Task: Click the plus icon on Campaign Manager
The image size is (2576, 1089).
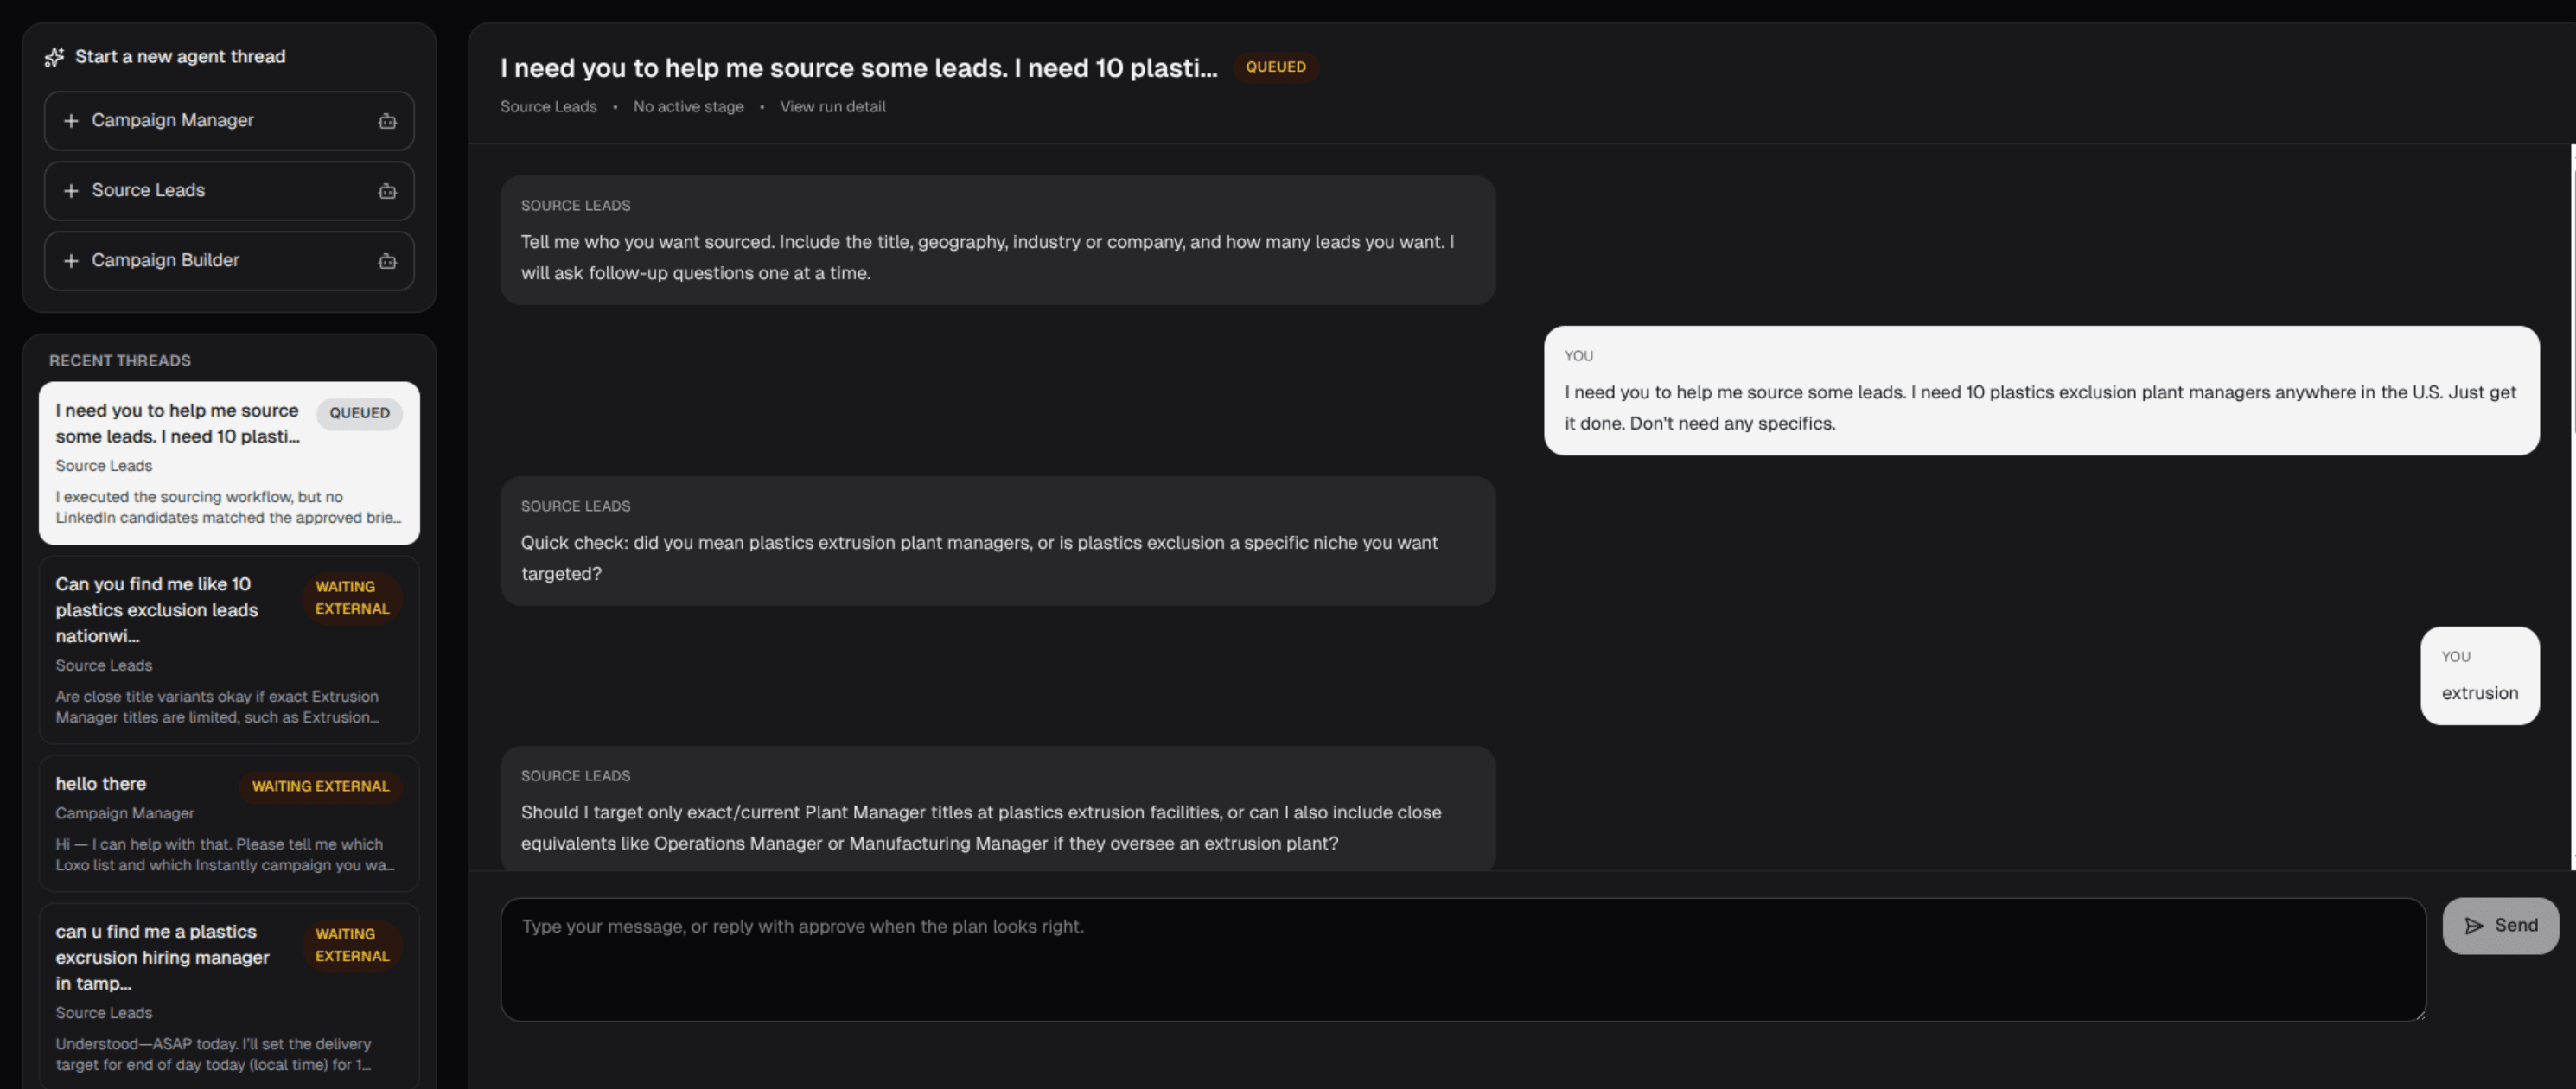Action: click(70, 120)
